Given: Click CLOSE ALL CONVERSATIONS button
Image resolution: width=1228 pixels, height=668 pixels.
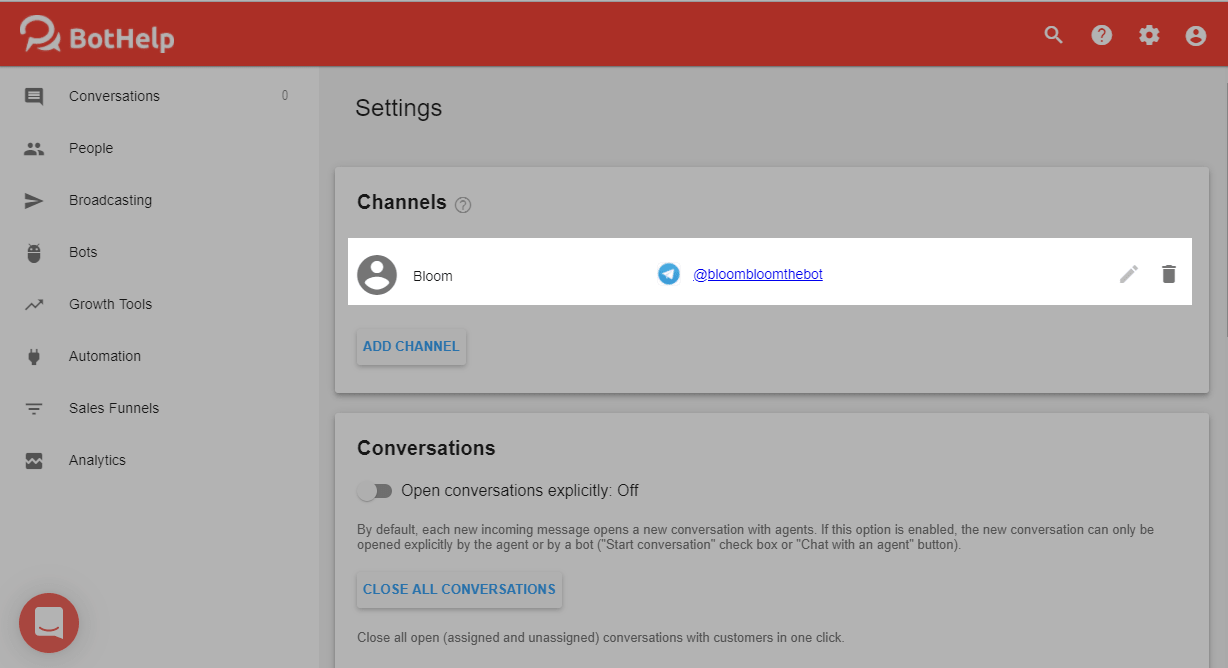Looking at the screenshot, I should [459, 590].
